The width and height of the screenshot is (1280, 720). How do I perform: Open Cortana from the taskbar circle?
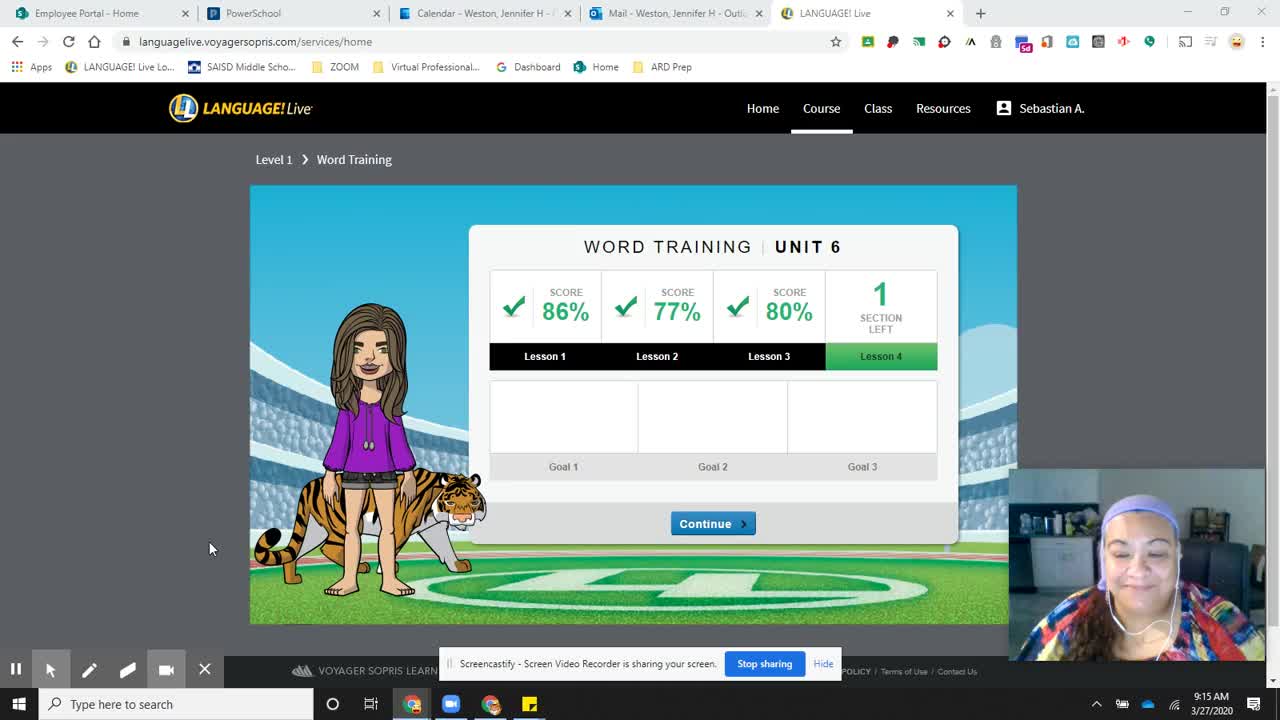click(333, 704)
